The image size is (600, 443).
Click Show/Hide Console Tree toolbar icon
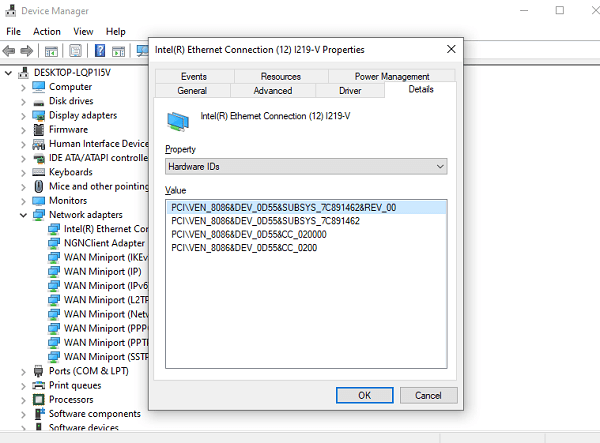point(51,50)
